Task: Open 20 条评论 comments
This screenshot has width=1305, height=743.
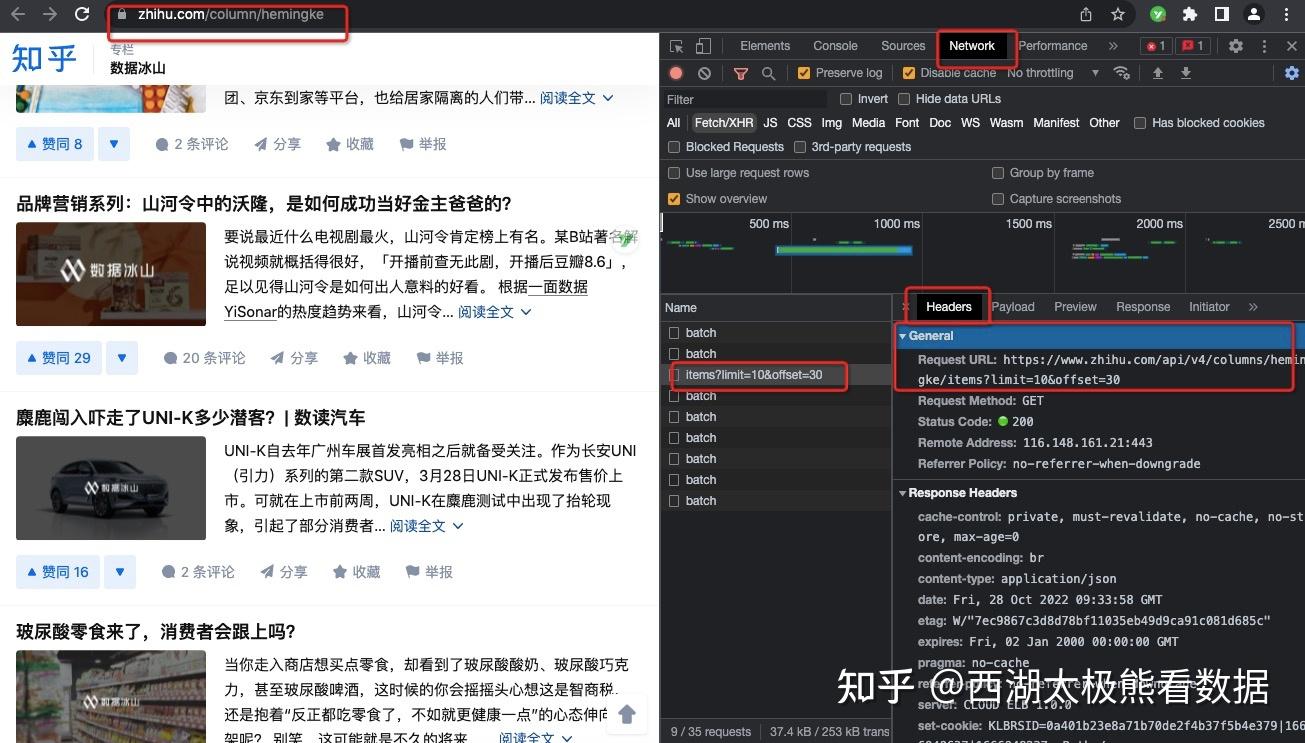Action: click(204, 358)
